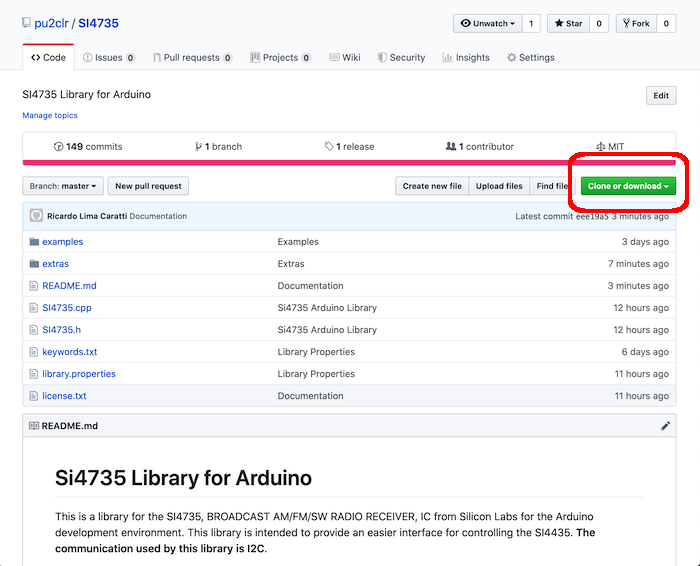Click the pencil edit icon for README.md
Image resolution: width=700 pixels, height=566 pixels.
point(665,426)
